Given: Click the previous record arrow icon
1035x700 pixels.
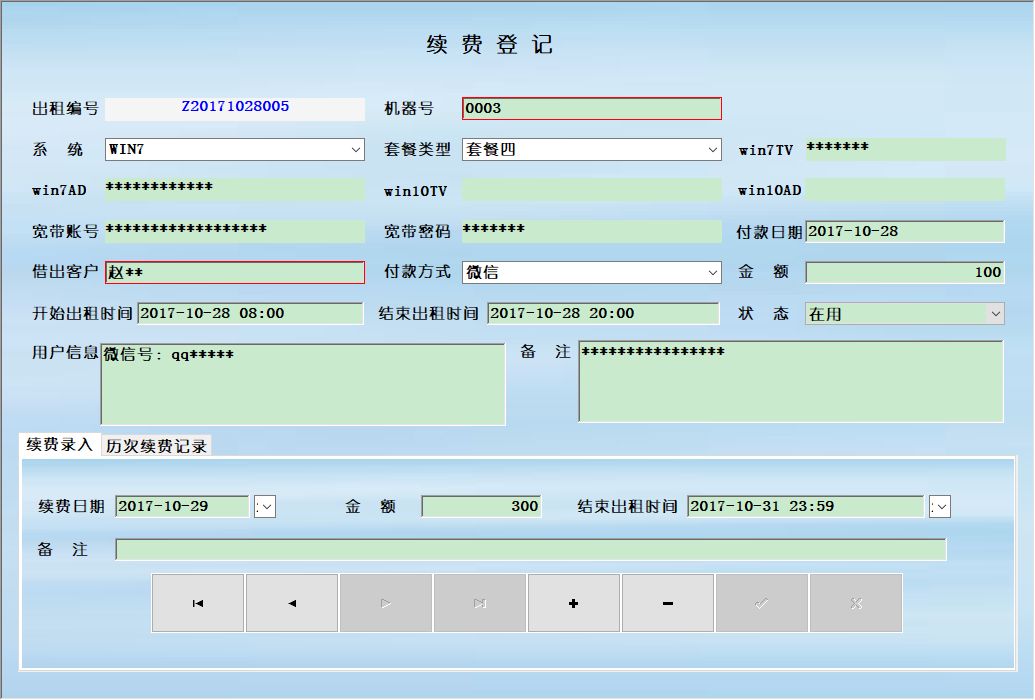Looking at the screenshot, I should [x=292, y=602].
